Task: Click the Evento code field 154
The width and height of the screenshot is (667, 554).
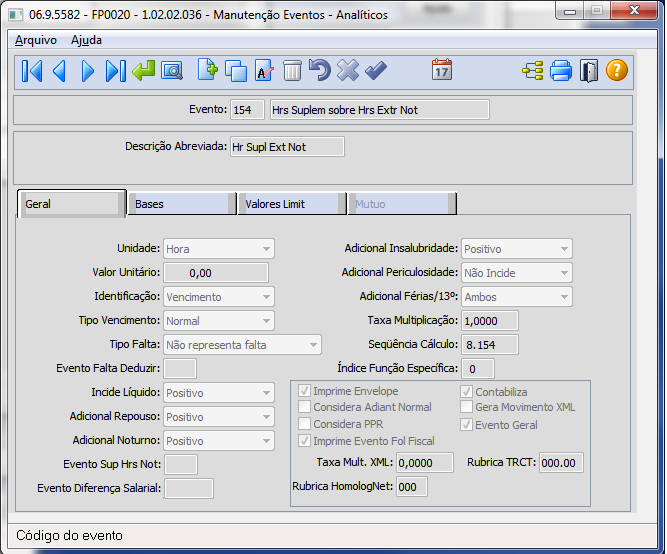Action: pos(247,110)
